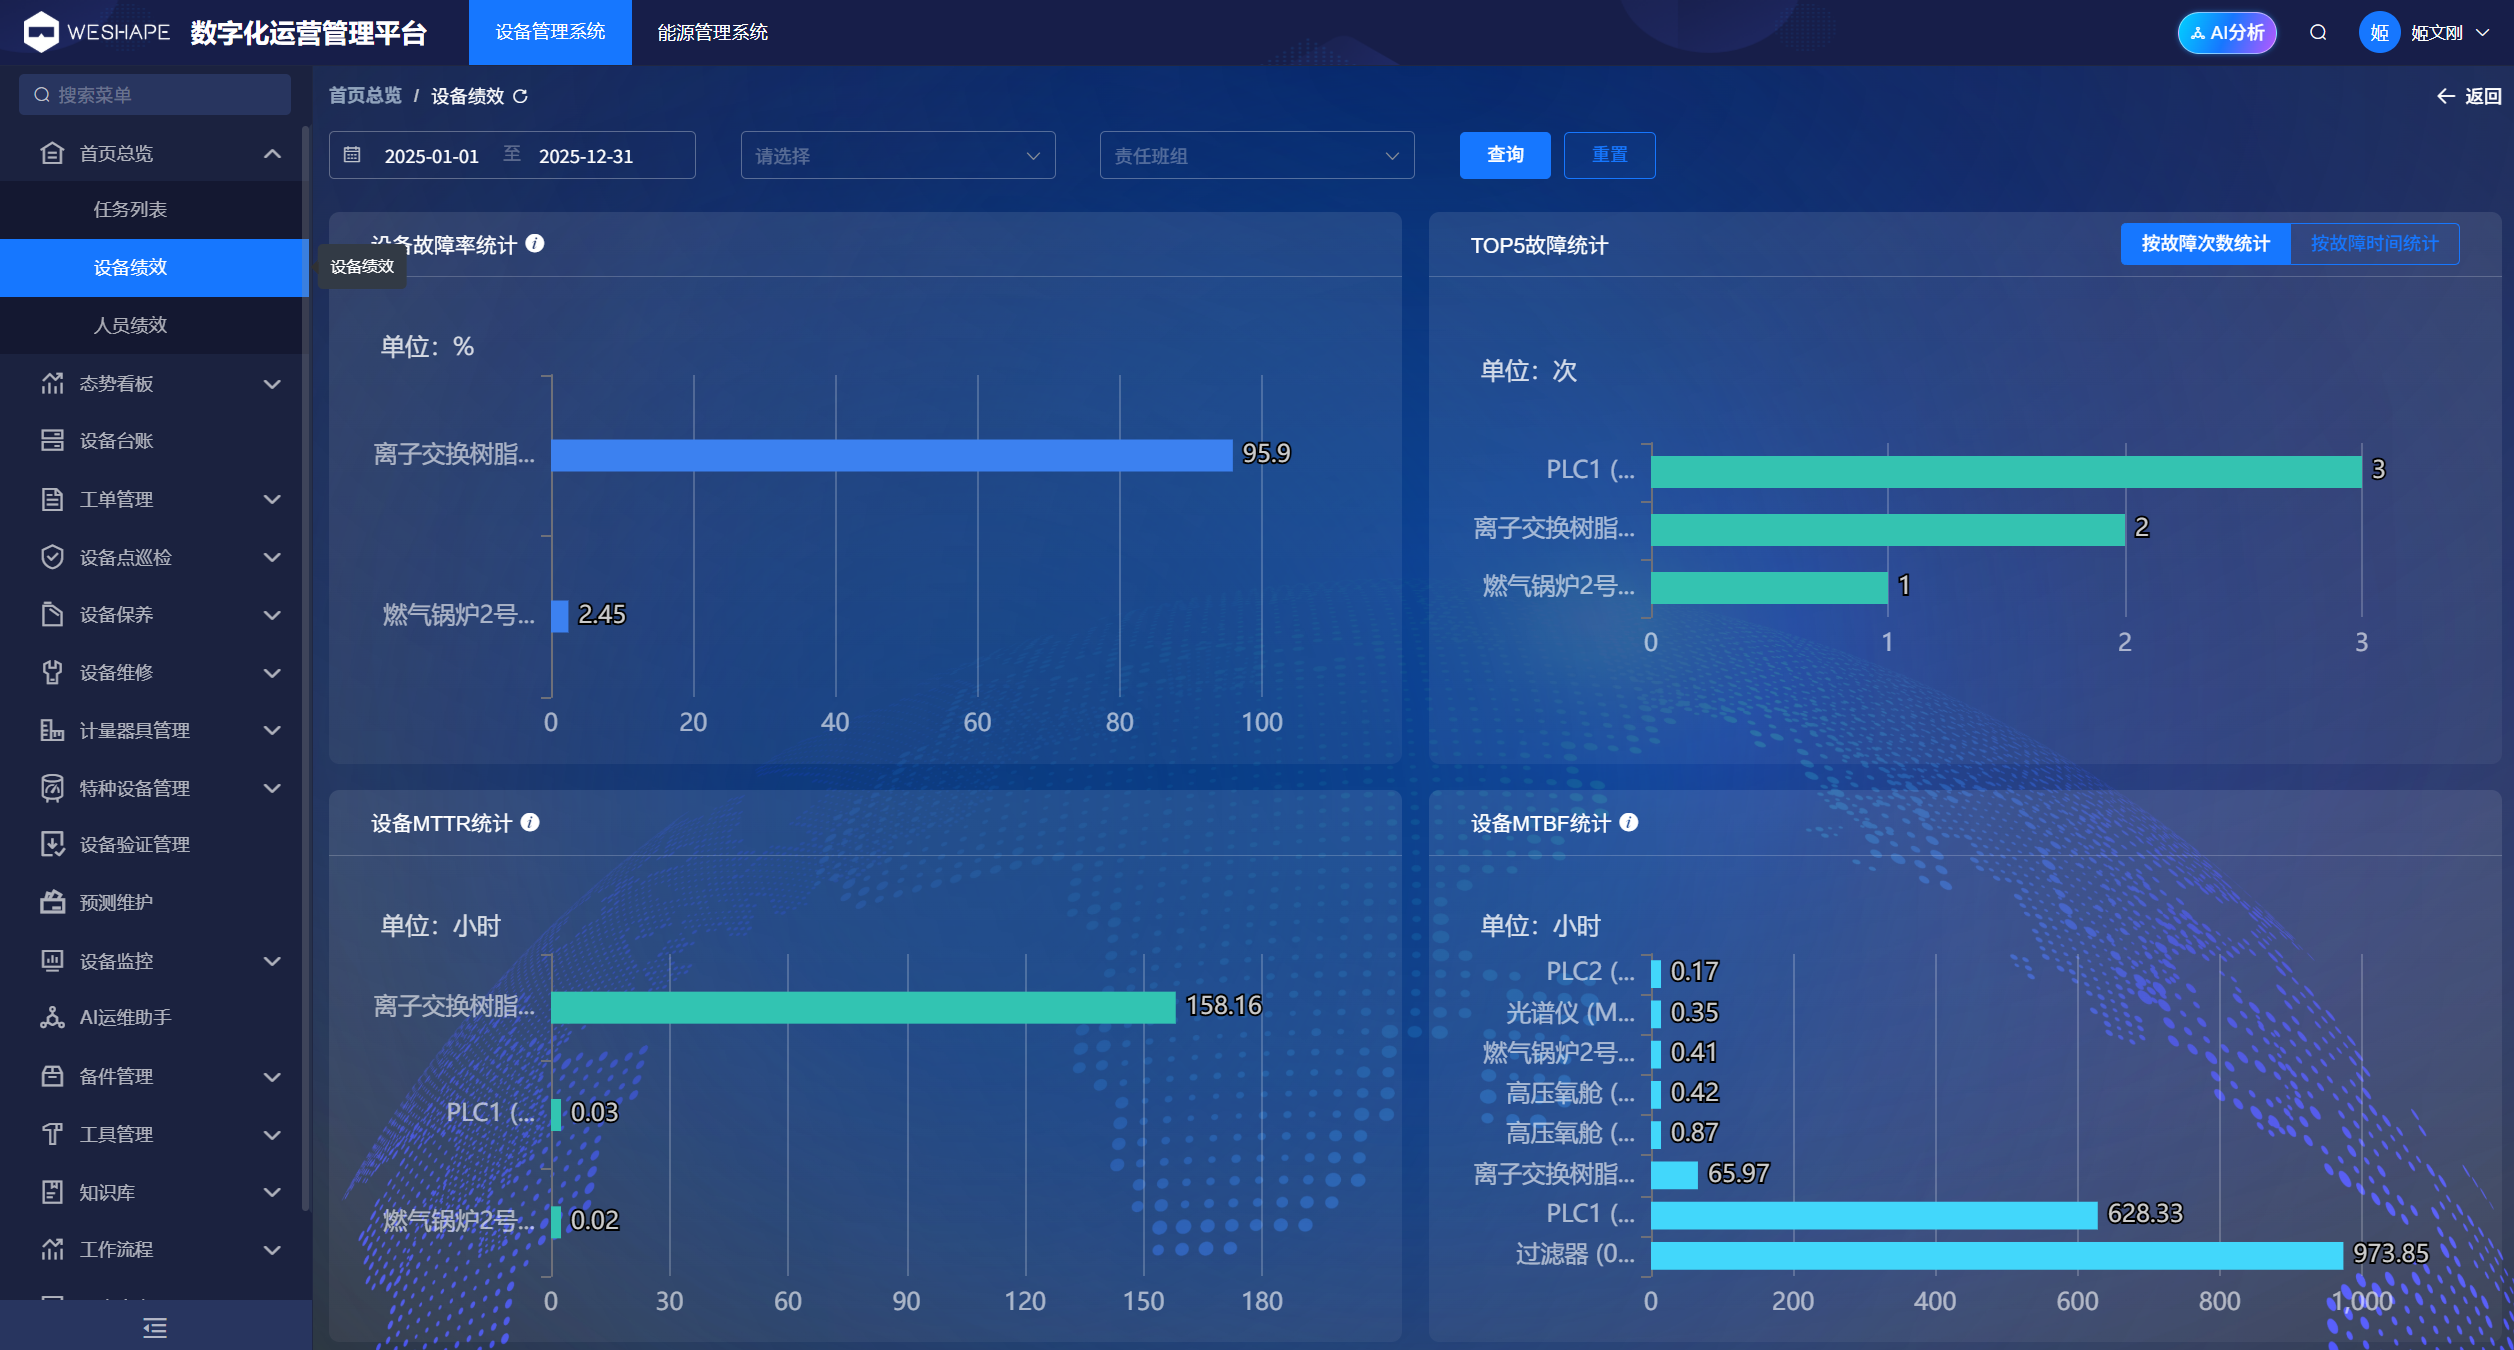Open the 请选择 dropdown
The height and width of the screenshot is (1350, 2514).
coord(898,155)
